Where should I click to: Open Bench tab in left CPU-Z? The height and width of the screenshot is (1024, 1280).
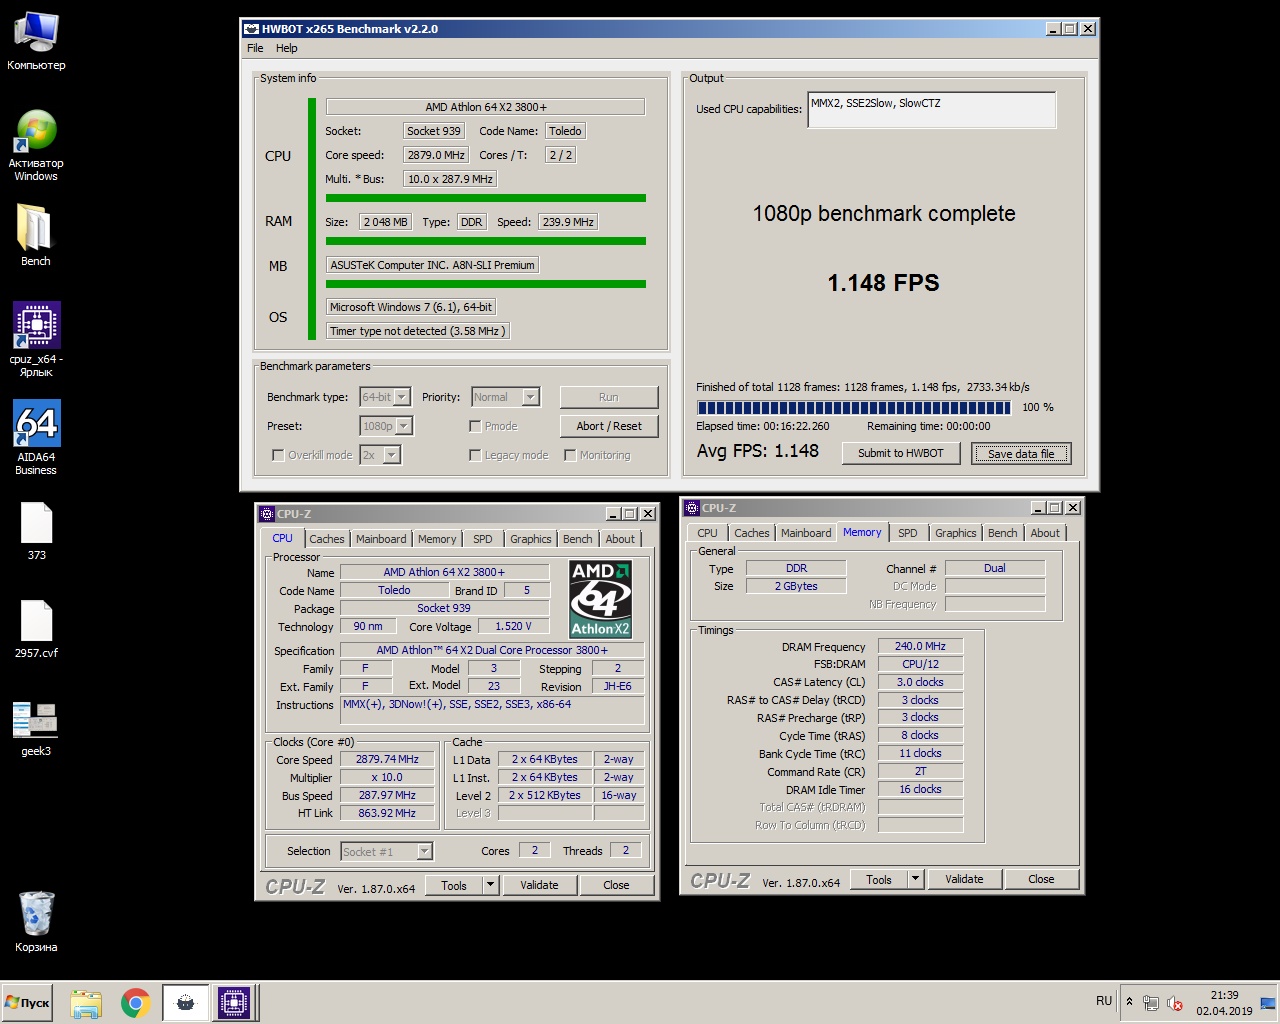[577, 539]
